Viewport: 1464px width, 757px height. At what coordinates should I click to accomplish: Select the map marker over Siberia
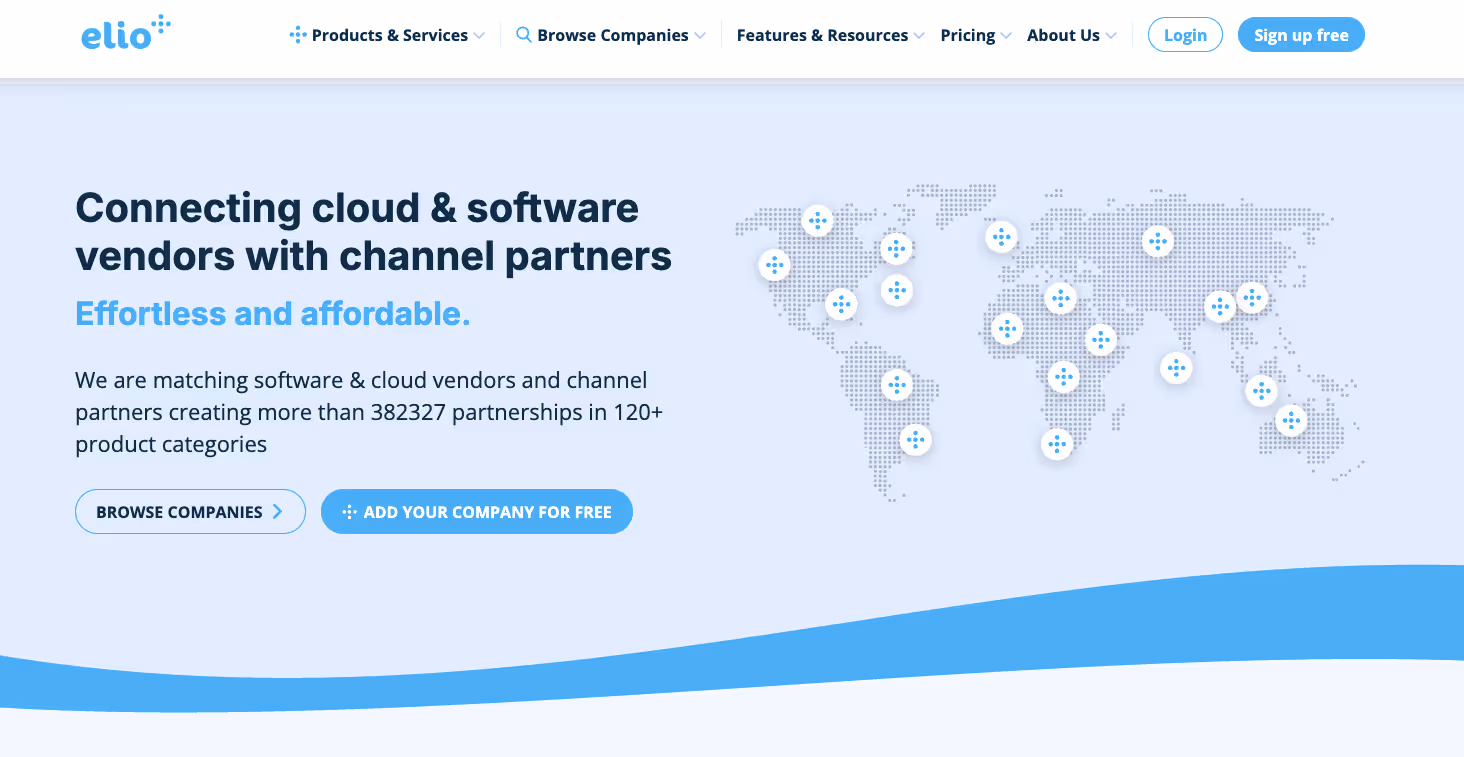click(1157, 241)
